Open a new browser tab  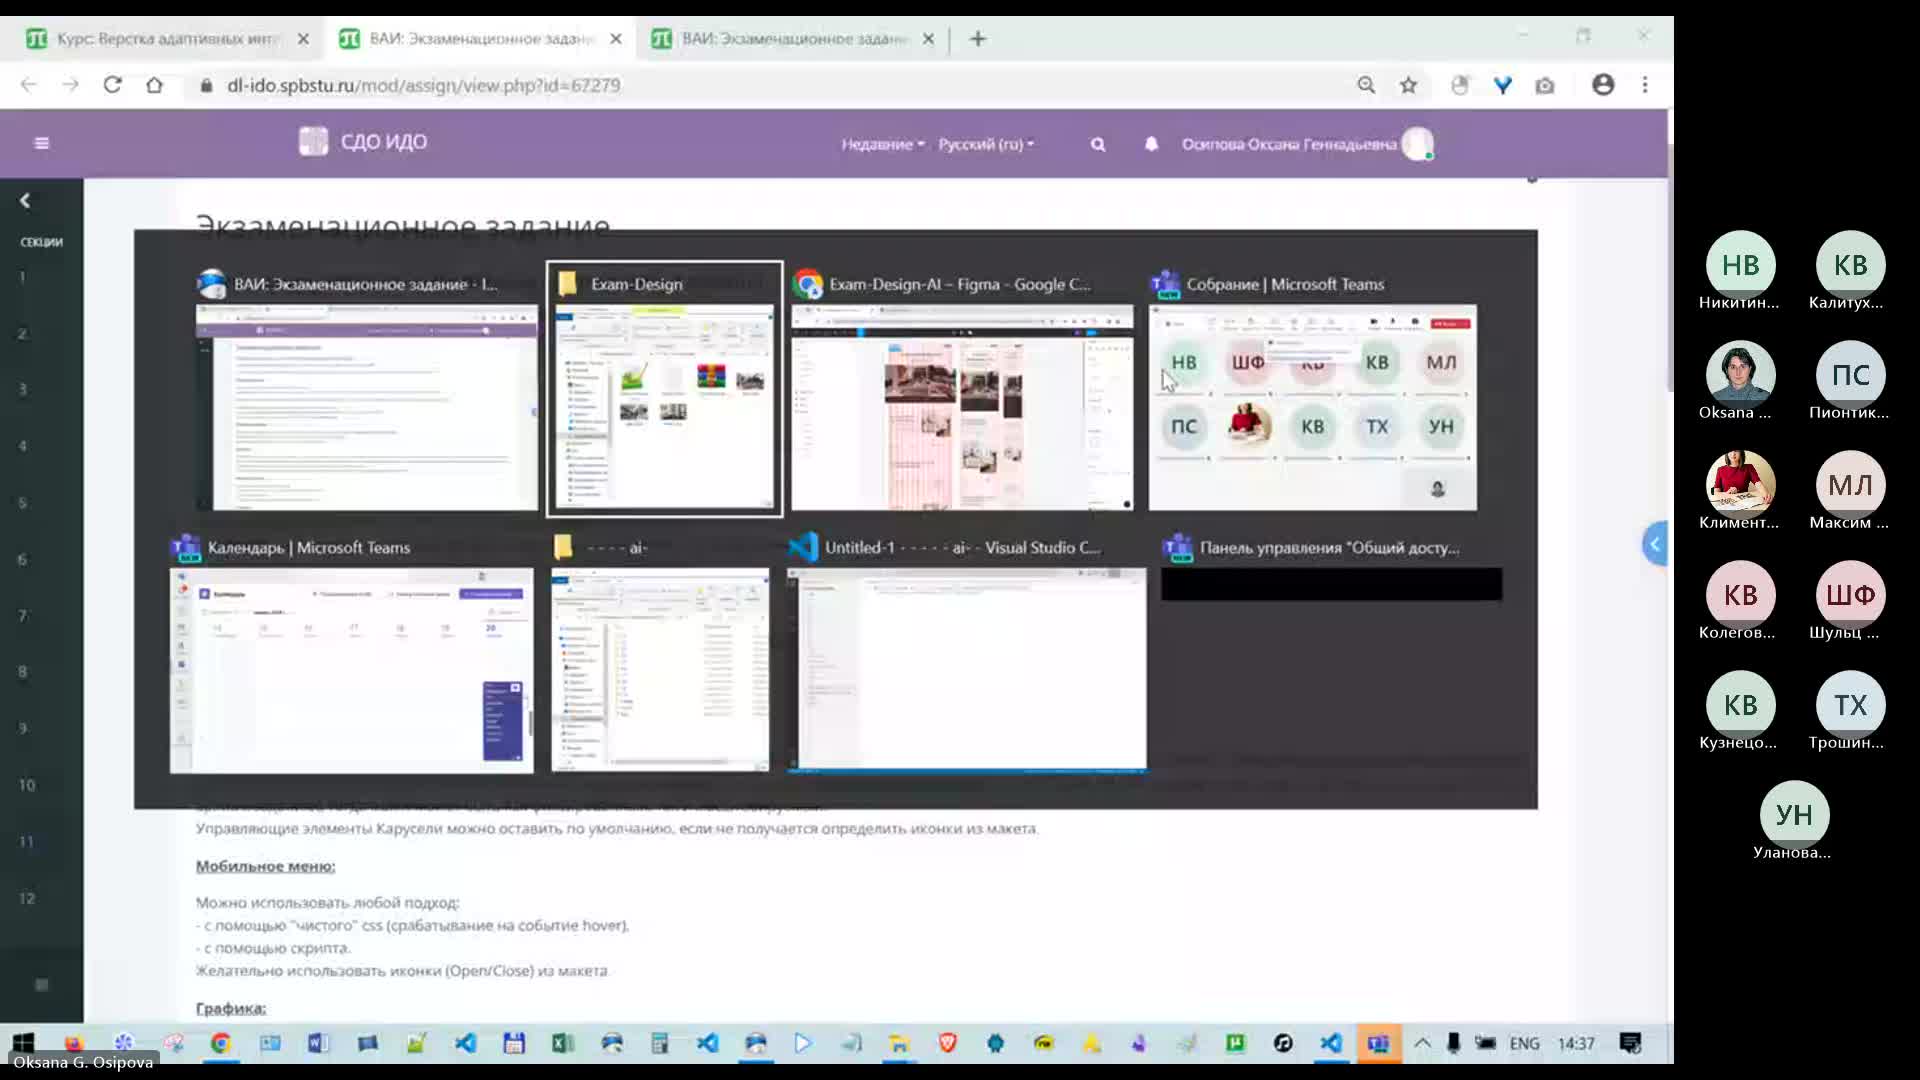978,39
